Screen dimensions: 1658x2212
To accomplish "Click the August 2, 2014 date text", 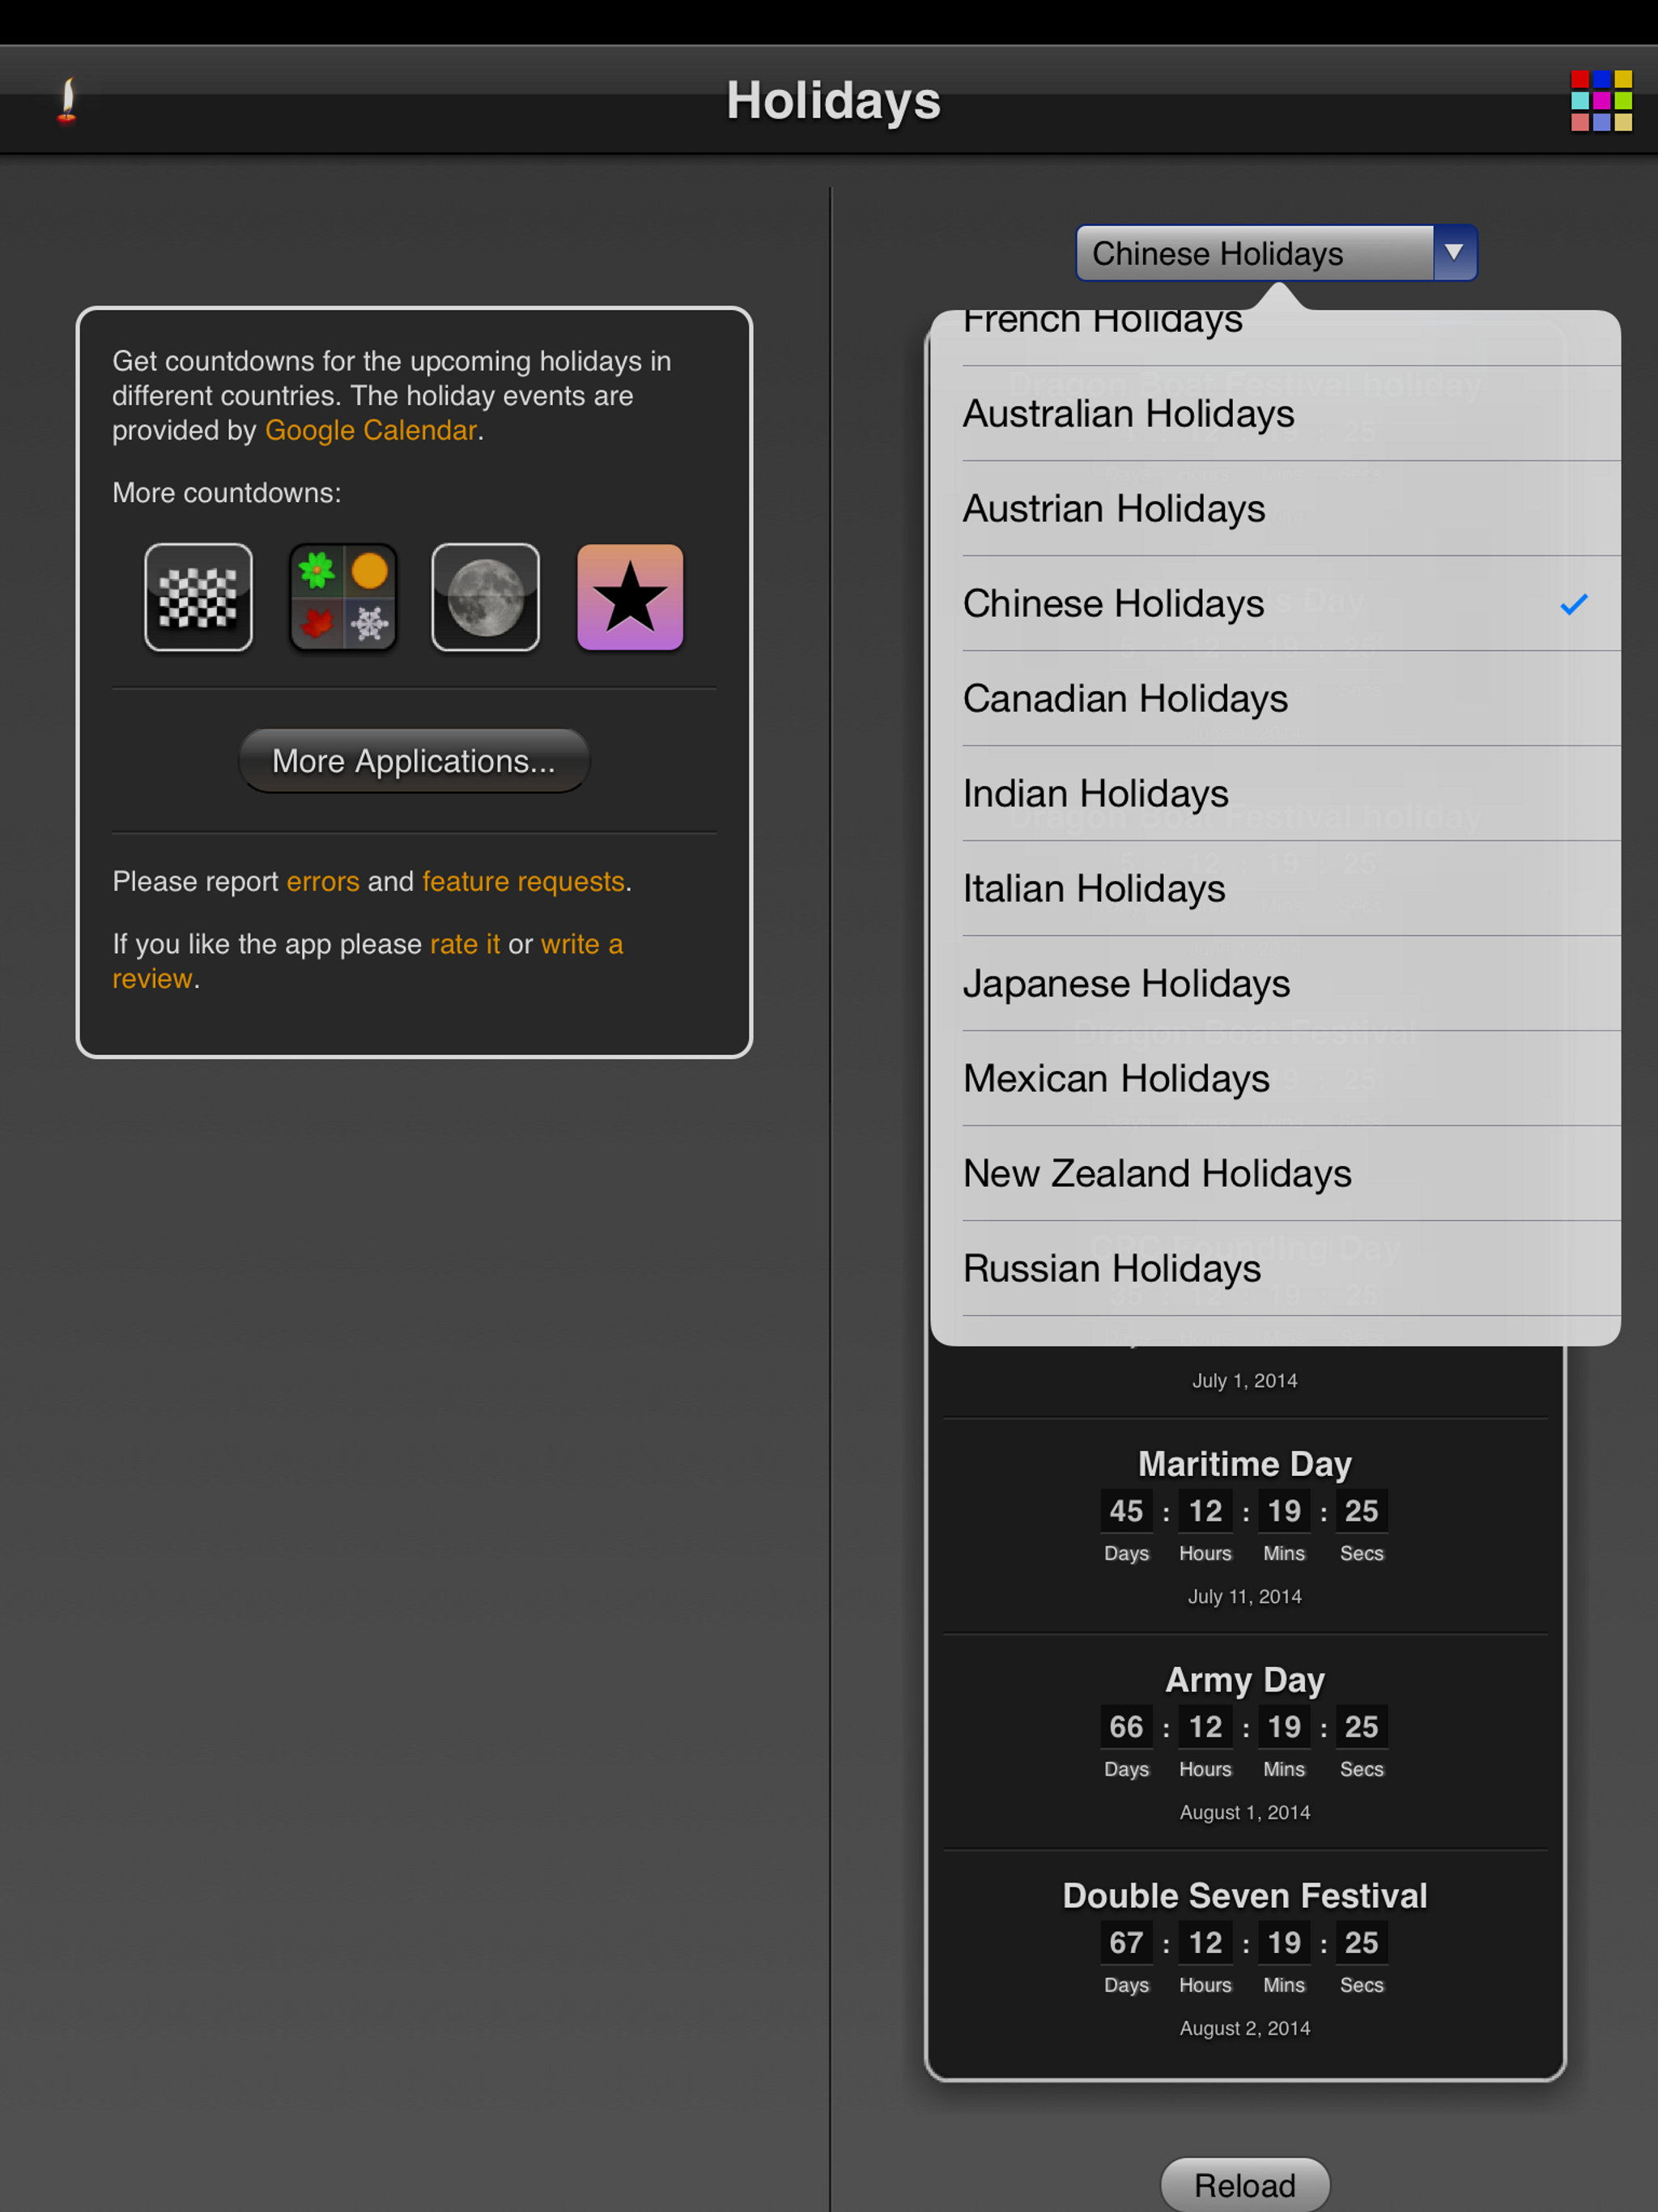I will tap(1245, 2029).
